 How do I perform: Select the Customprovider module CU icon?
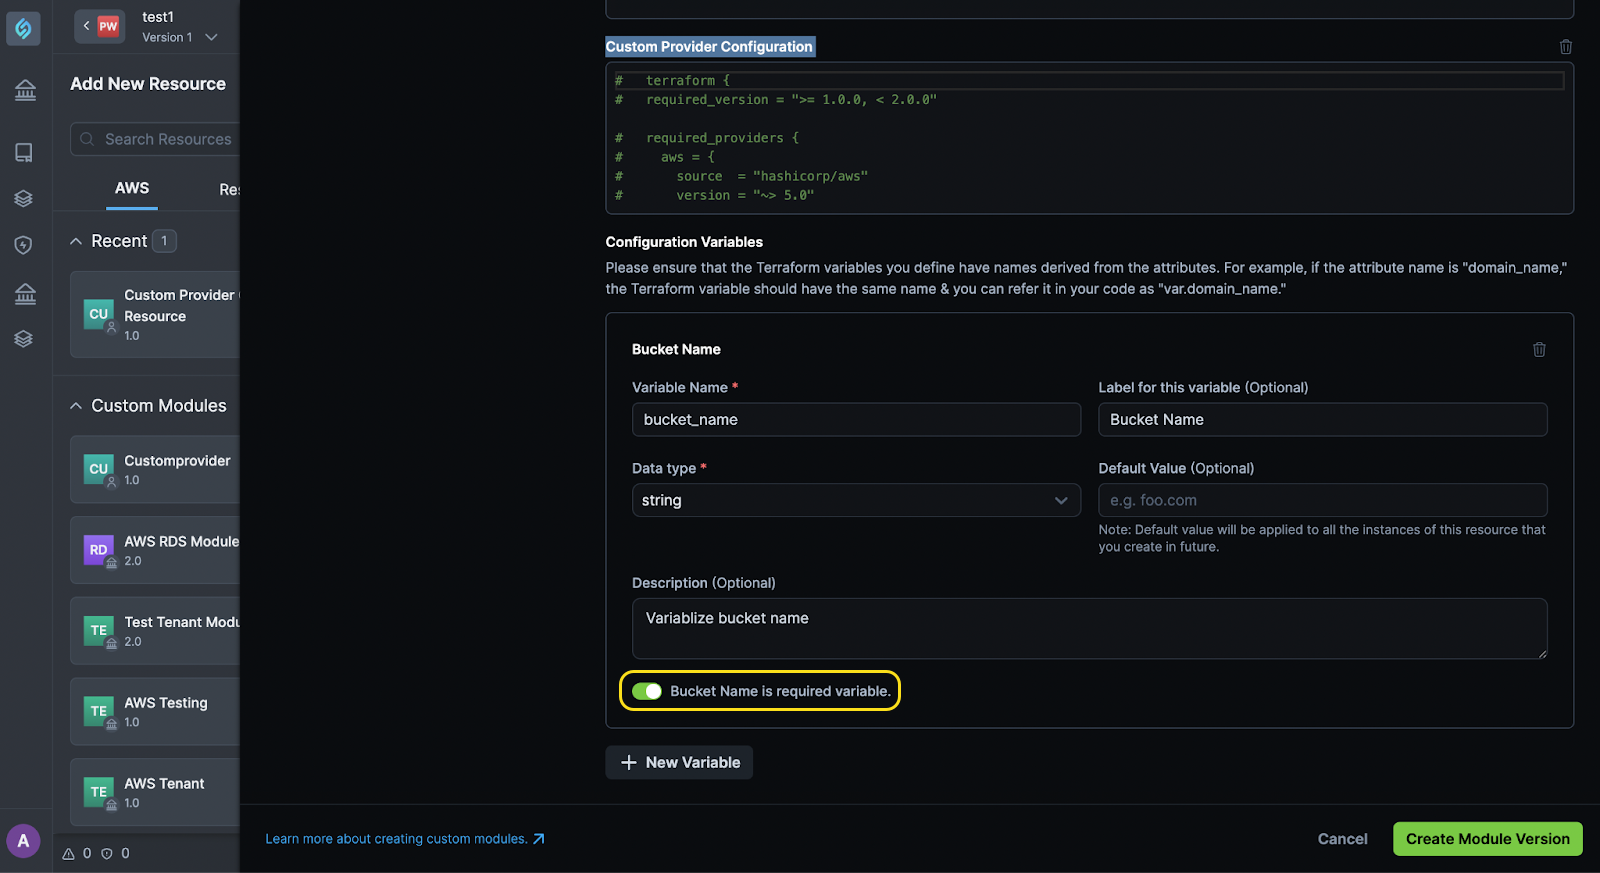pyautogui.click(x=99, y=469)
